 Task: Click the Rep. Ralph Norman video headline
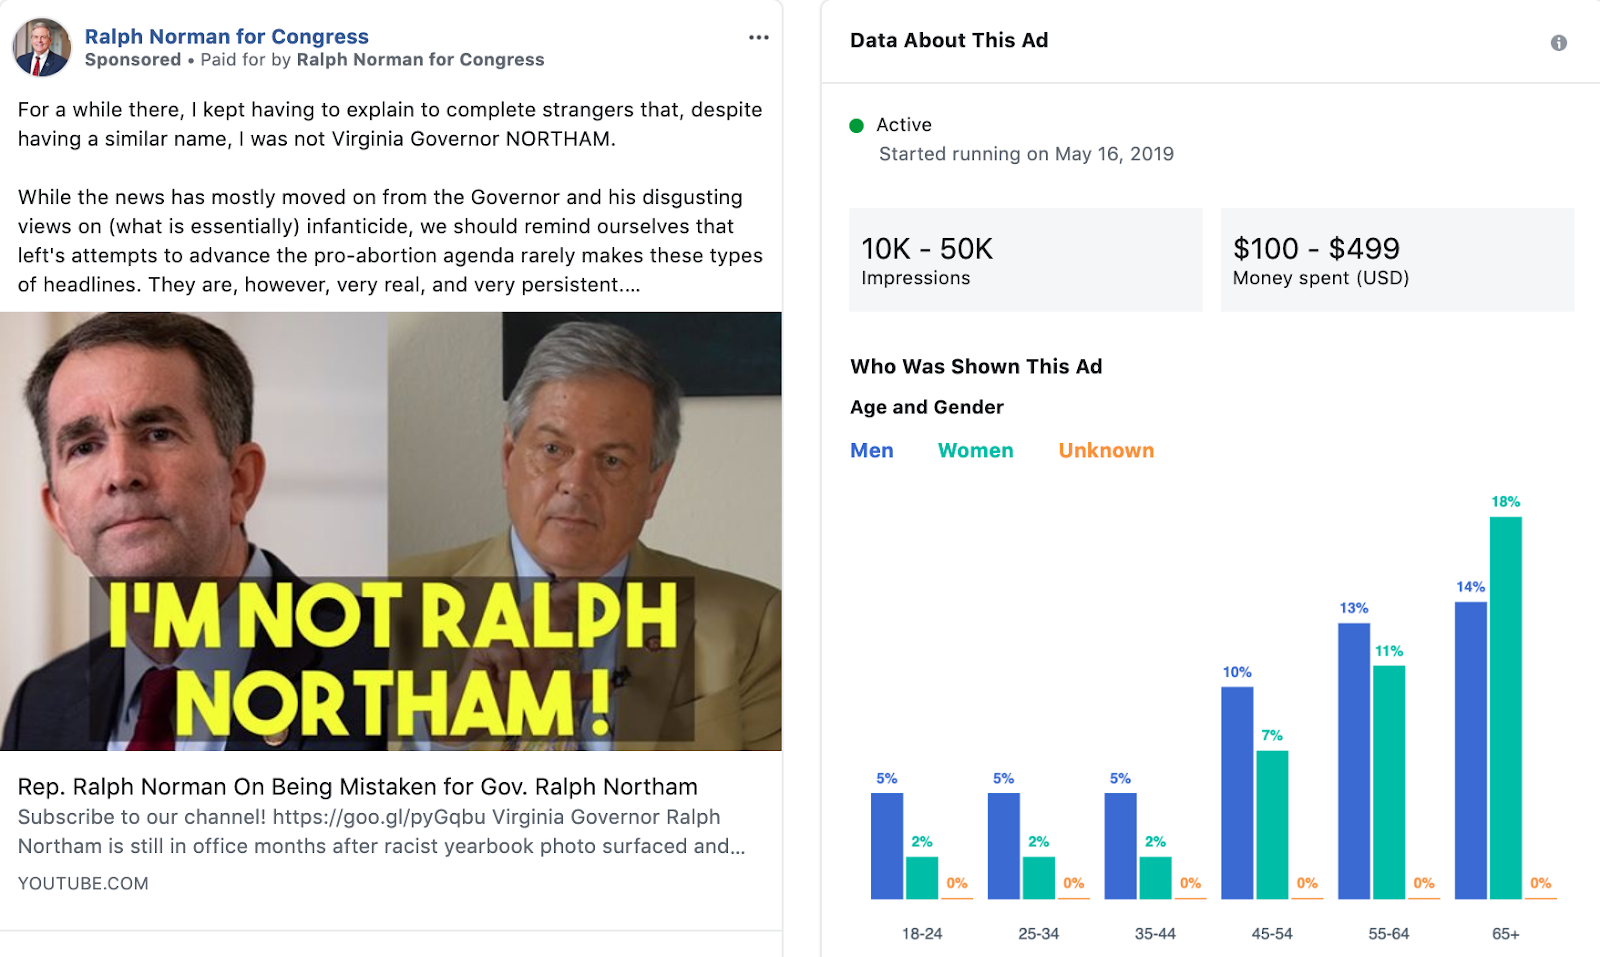[358, 787]
